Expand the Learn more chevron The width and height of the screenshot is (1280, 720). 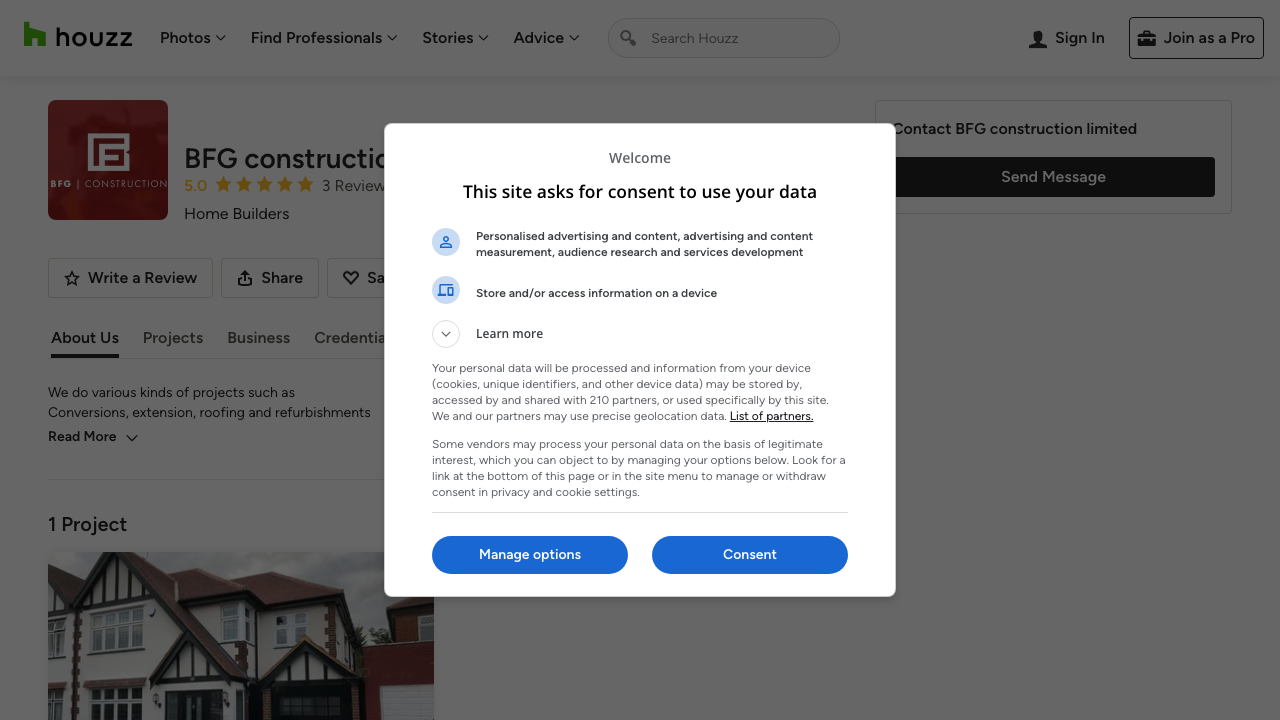tap(446, 334)
